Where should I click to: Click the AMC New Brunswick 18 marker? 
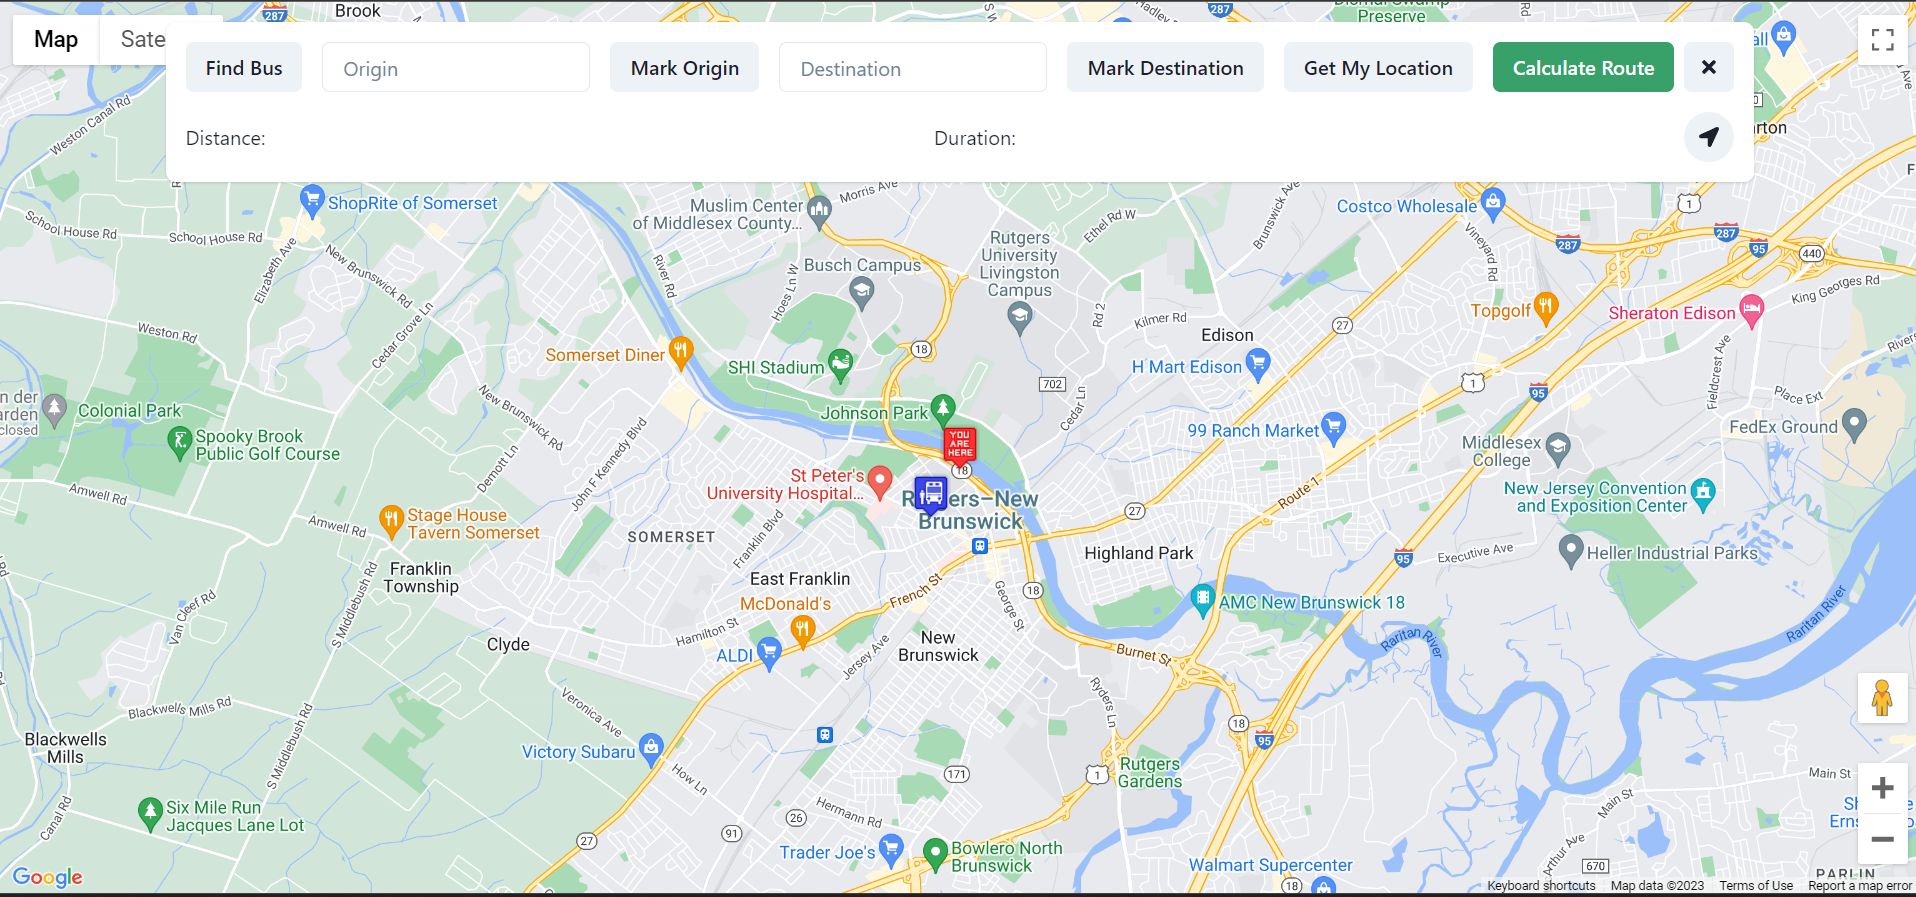click(x=1203, y=599)
